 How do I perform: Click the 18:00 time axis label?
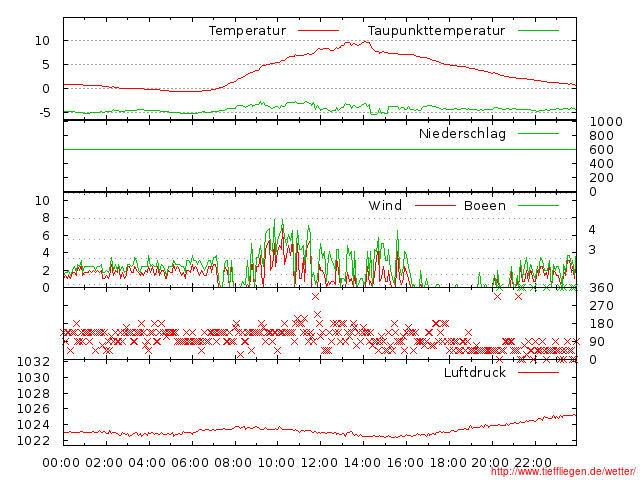click(x=448, y=463)
